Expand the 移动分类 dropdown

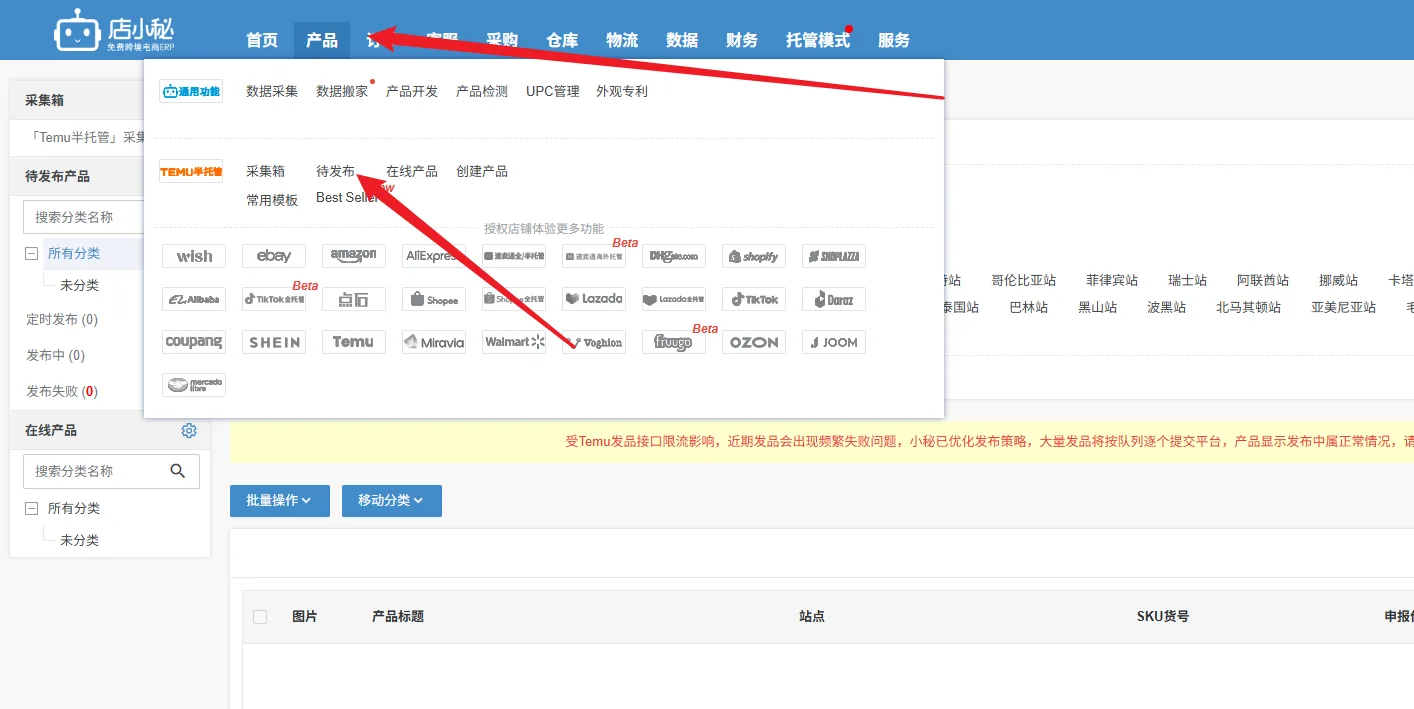[x=391, y=500]
